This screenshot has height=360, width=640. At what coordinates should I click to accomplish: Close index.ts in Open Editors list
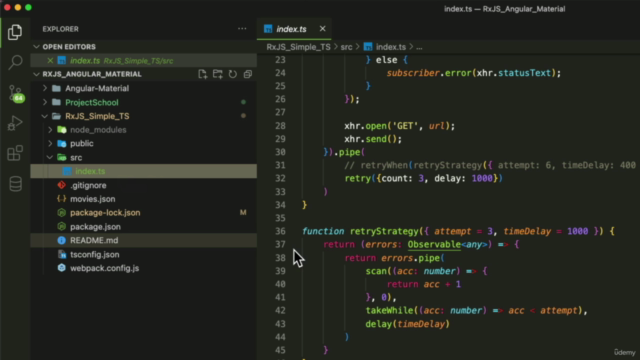pyautogui.click(x=50, y=60)
